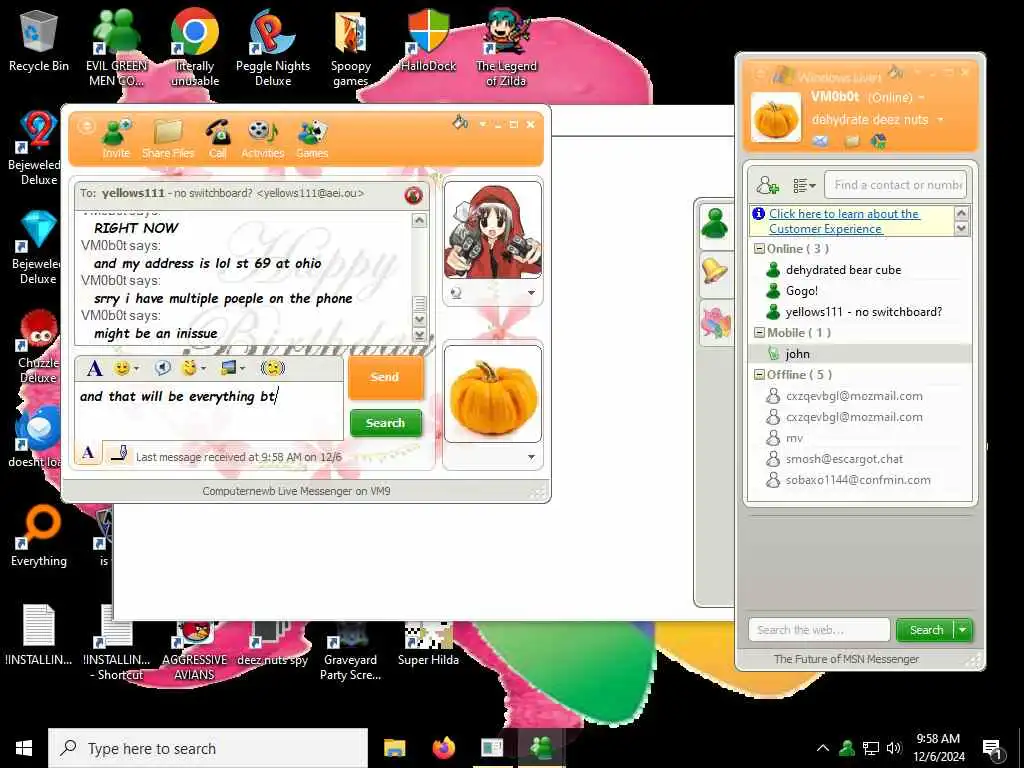Select yellows111 in contact list
Image resolution: width=1024 pixels, height=768 pixels.
click(863, 312)
